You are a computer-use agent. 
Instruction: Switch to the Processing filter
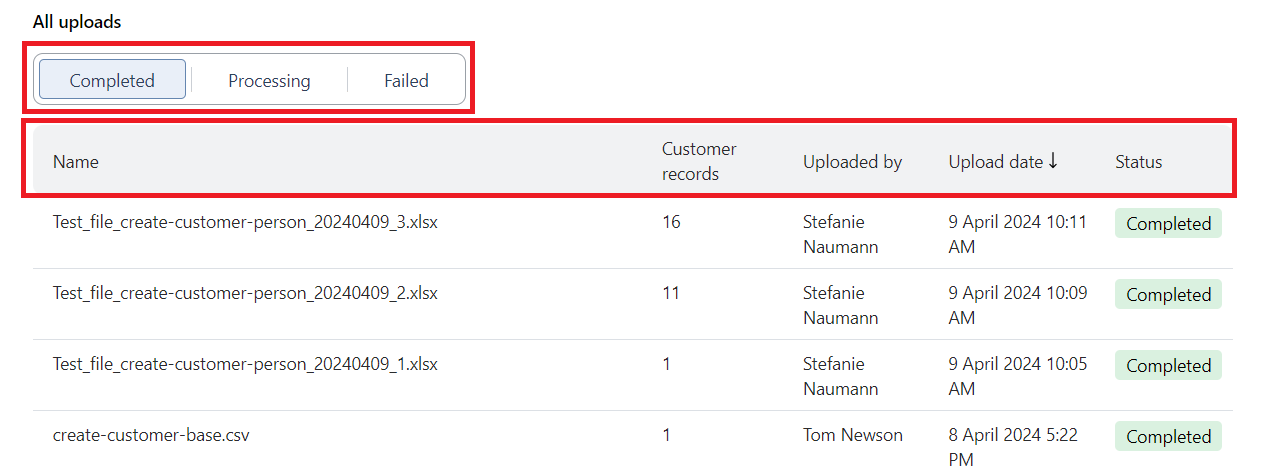tap(269, 80)
